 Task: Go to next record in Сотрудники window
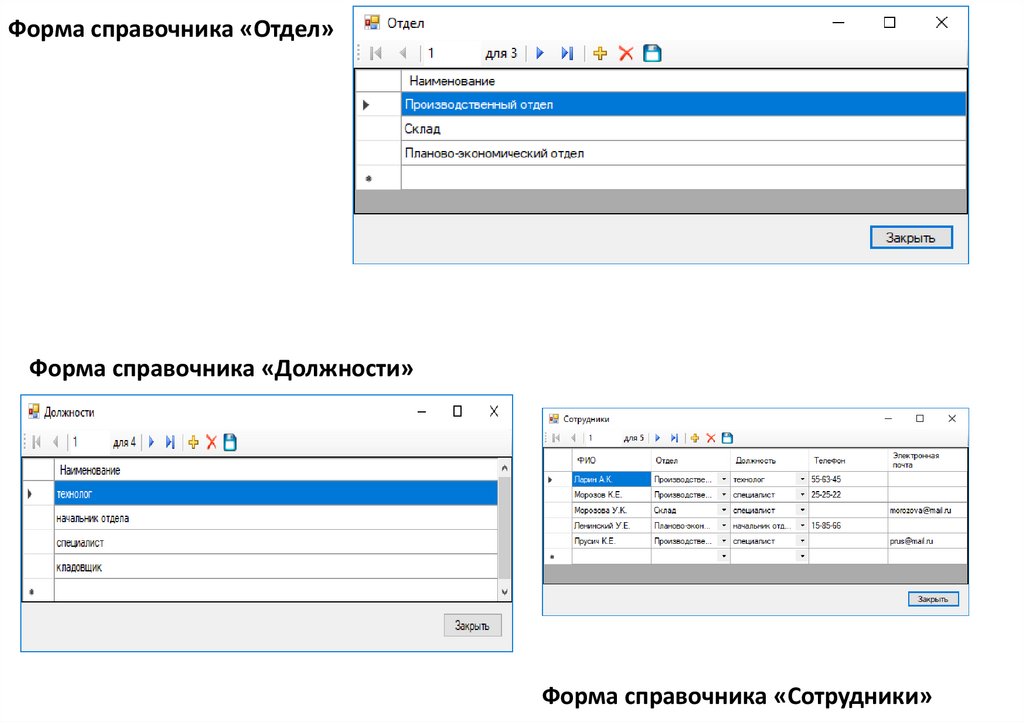pos(658,438)
